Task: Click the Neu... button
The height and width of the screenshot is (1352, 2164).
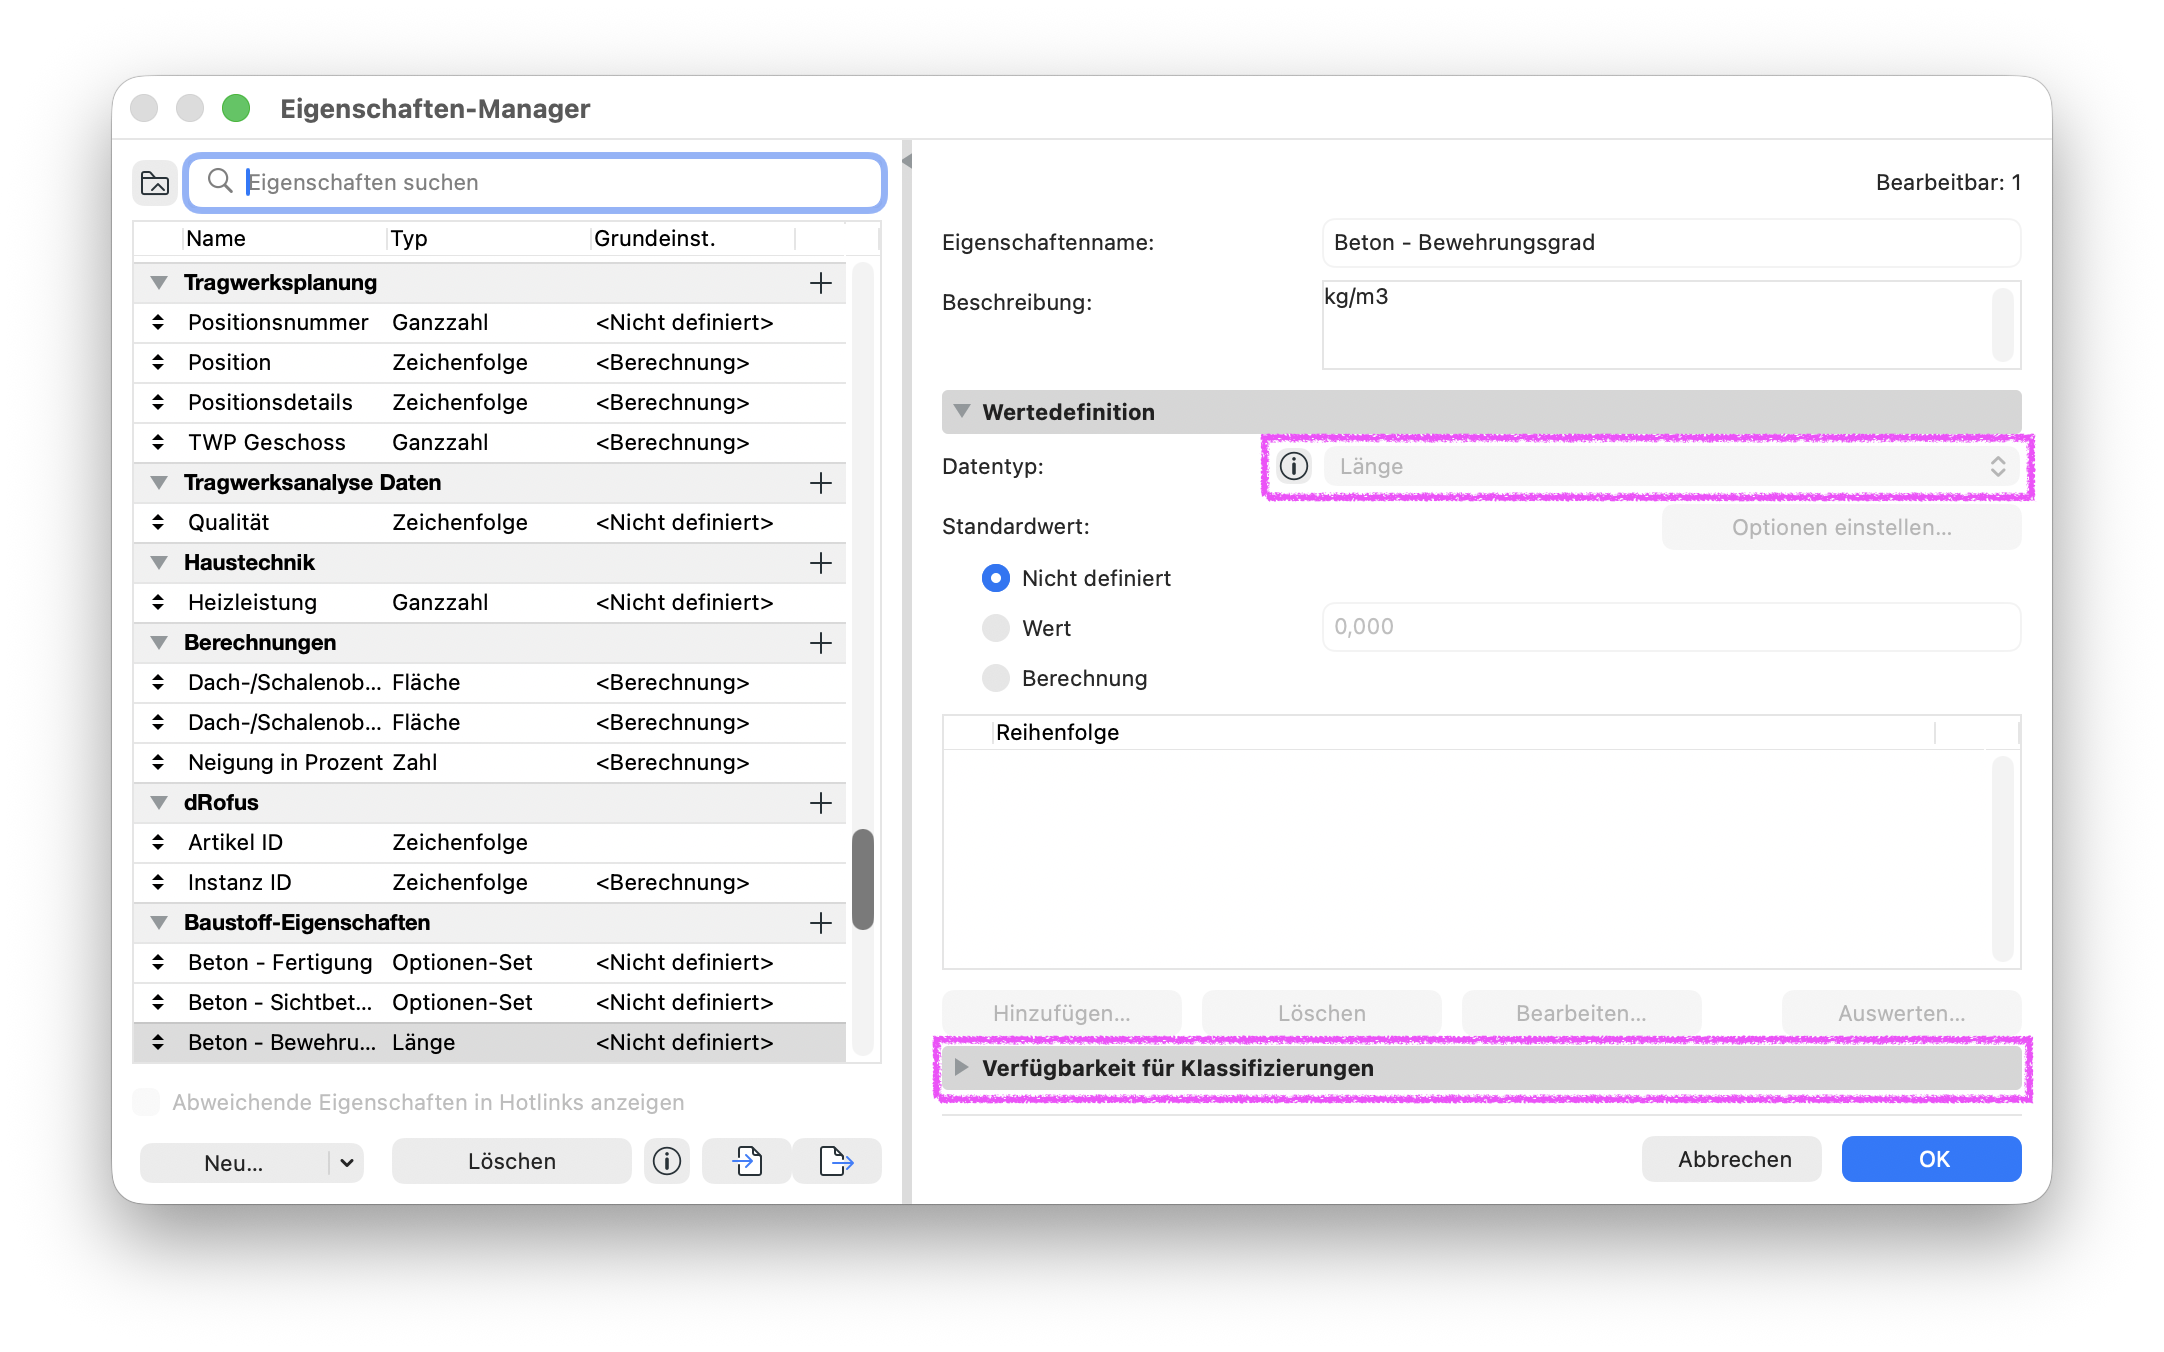Action: (x=234, y=1162)
